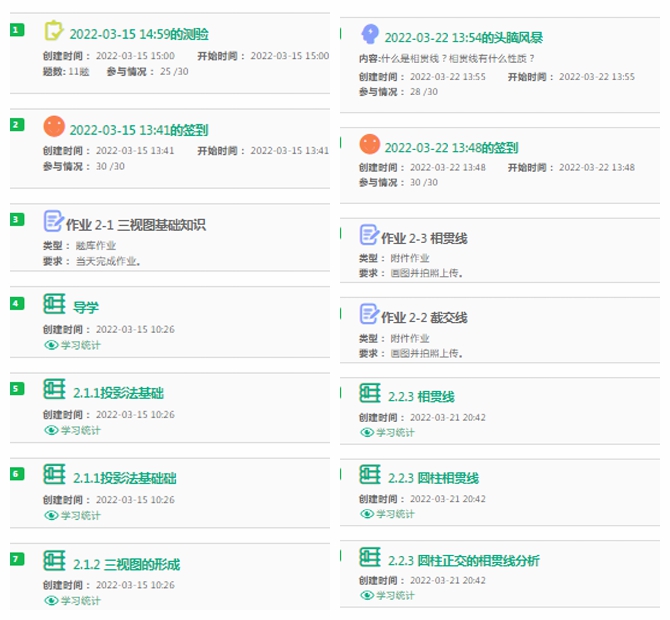The height and width of the screenshot is (620, 670).
Task: Show 学习统计 for 2.2.3 相贯线
Action: (x=388, y=432)
